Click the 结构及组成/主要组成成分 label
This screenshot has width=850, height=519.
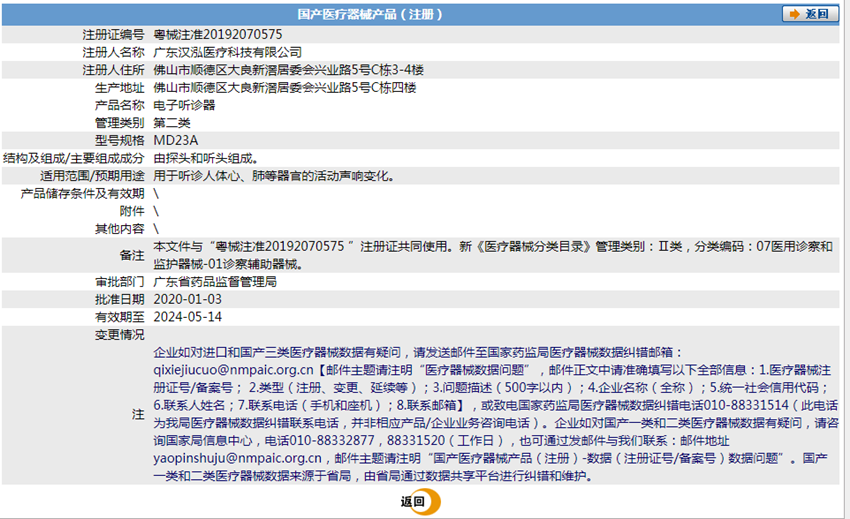tap(74, 158)
